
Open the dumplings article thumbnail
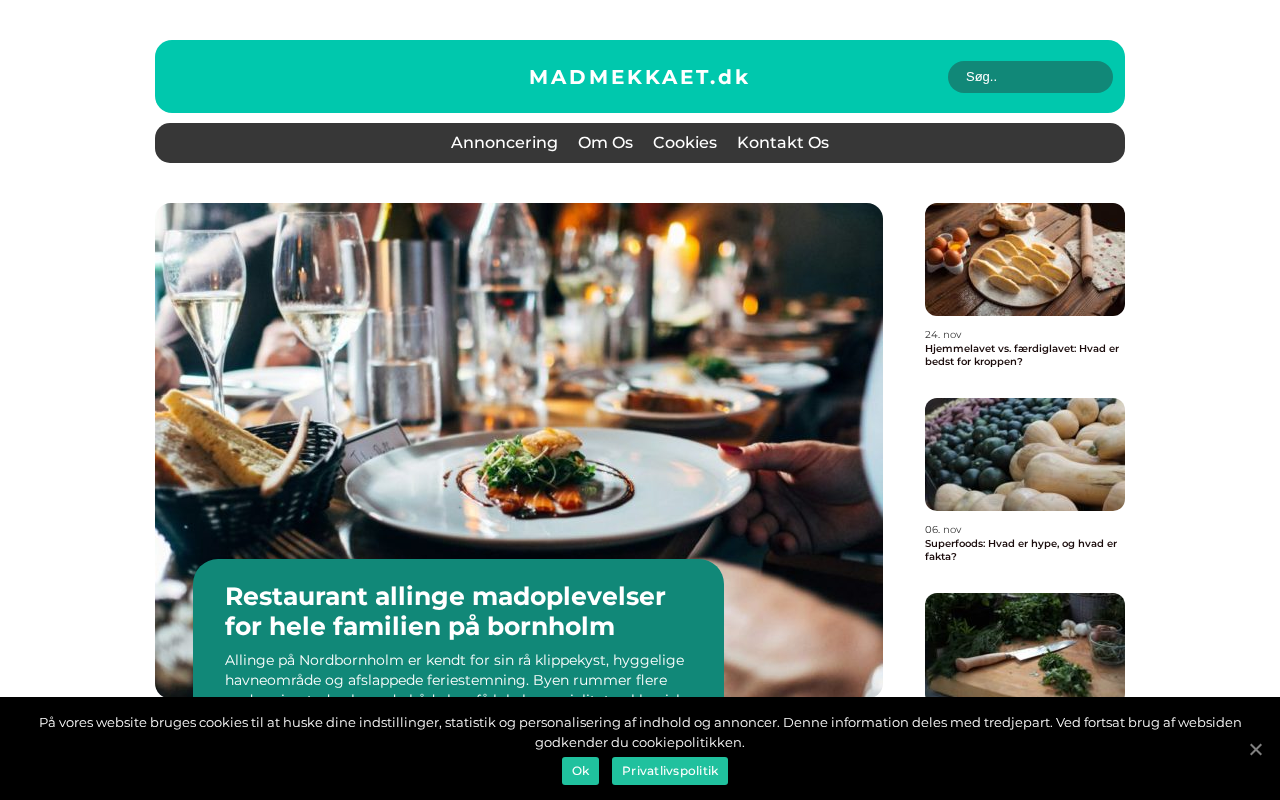pos(1025,259)
